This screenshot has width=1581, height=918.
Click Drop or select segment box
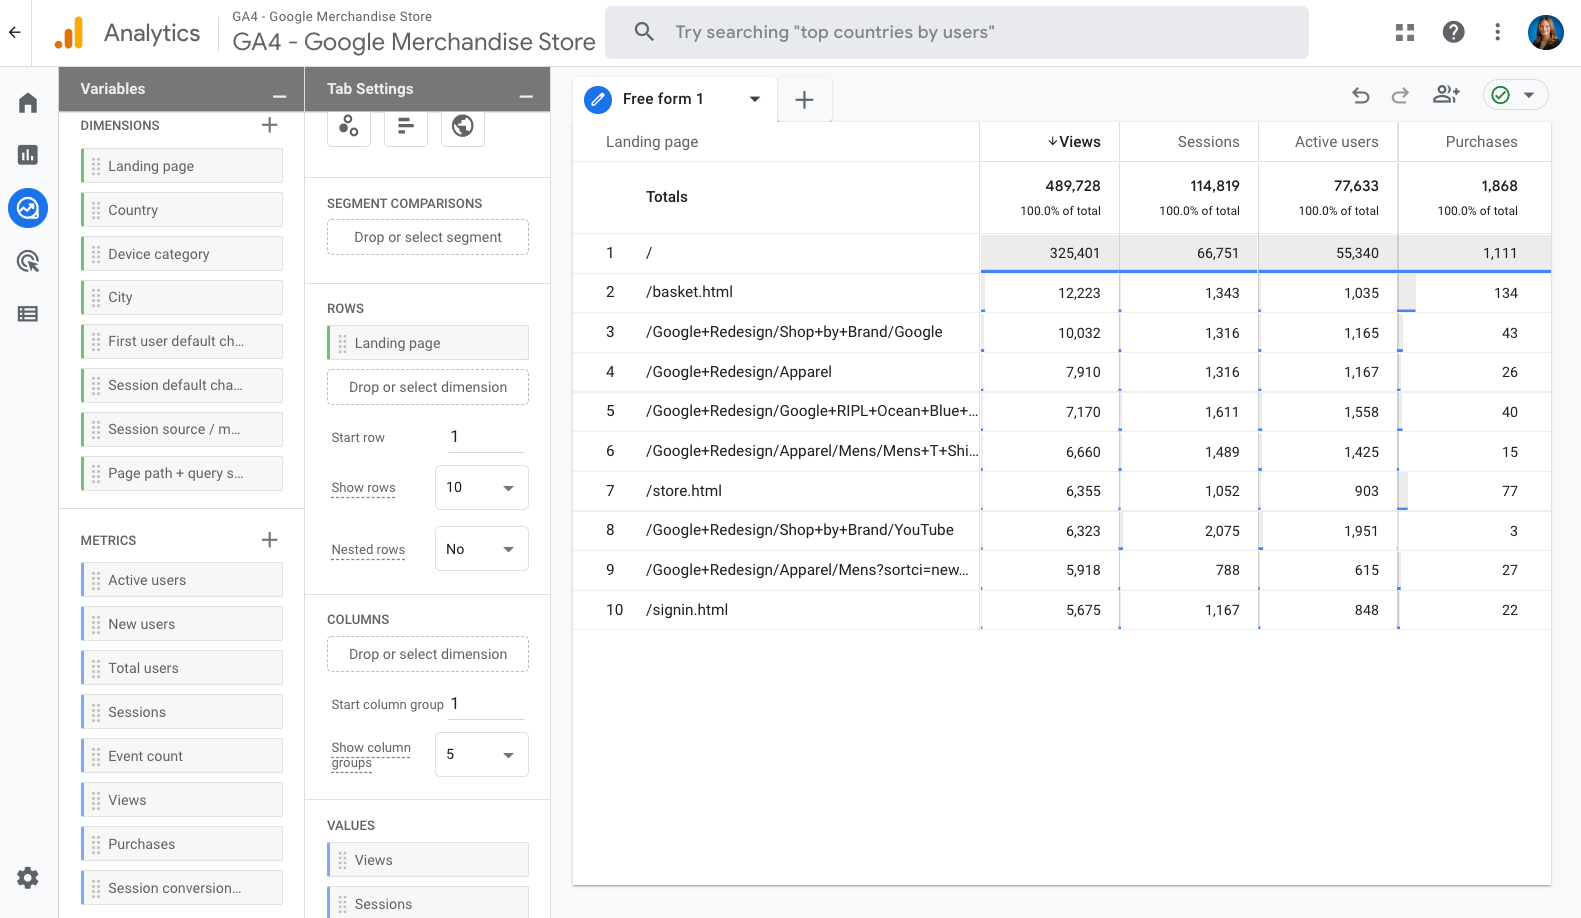point(428,237)
